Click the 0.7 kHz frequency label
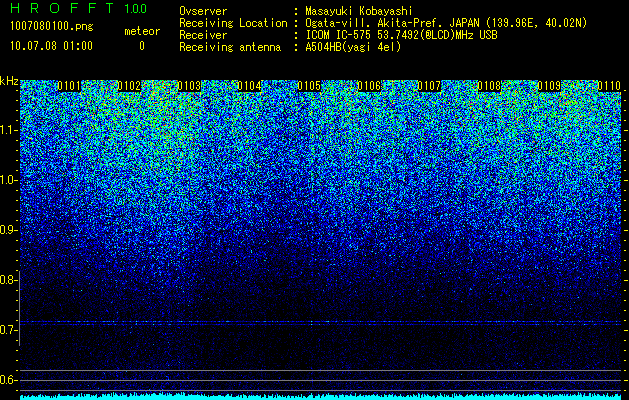 click(8, 330)
